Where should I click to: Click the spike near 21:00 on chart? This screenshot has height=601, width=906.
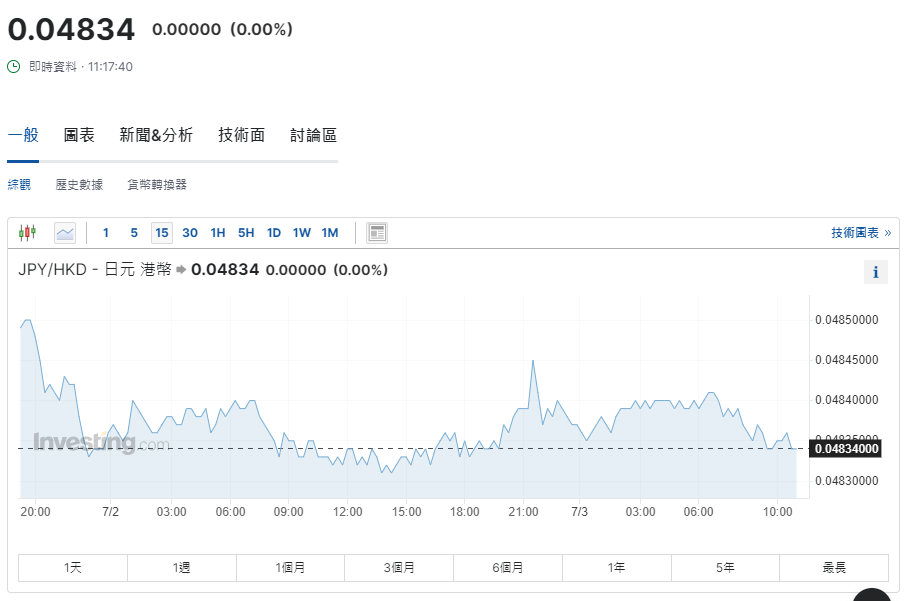click(533, 361)
